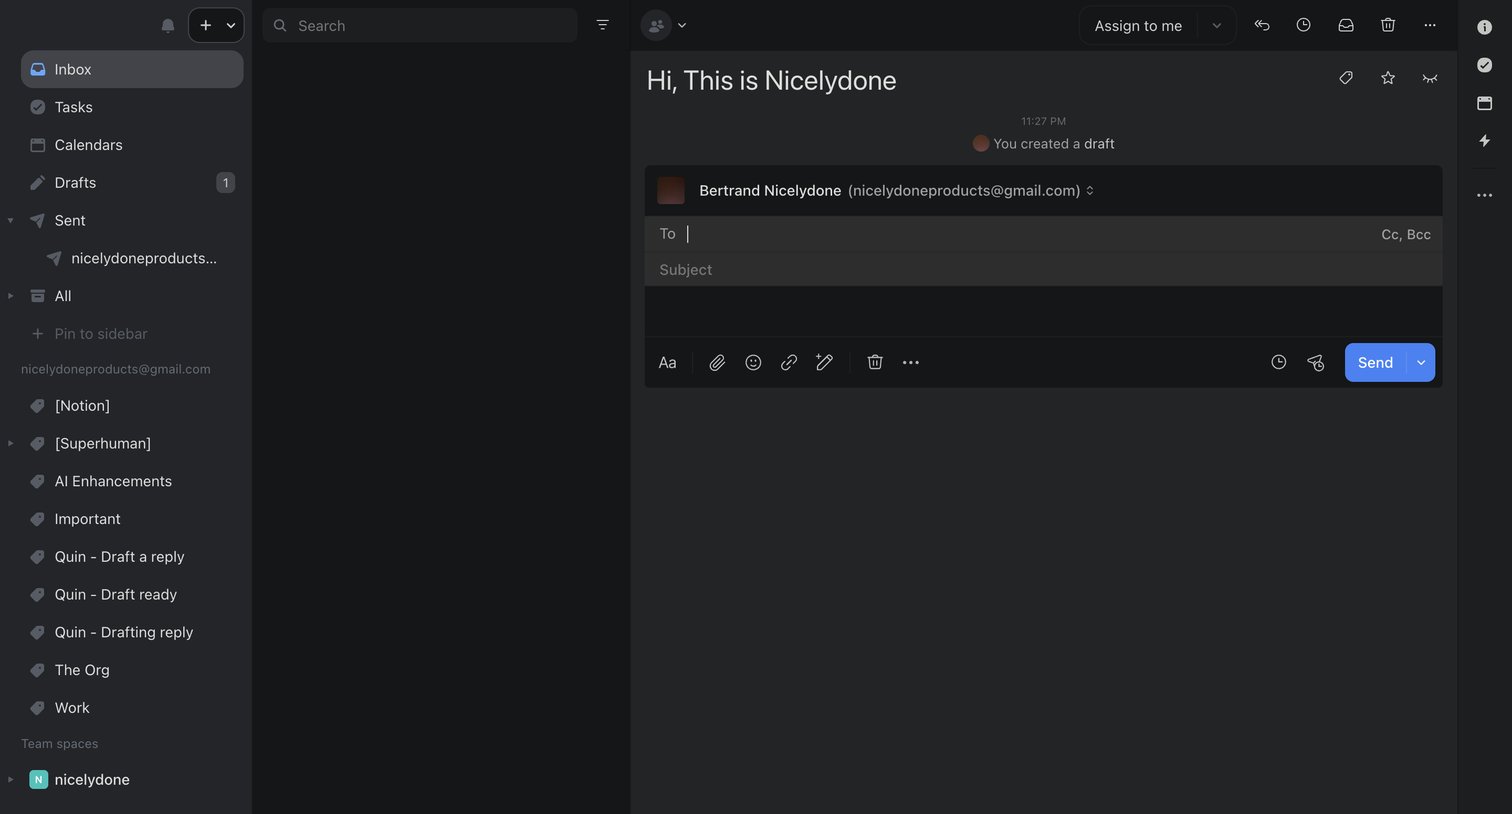The width and height of the screenshot is (1512, 814).
Task: Discard draft with composer trash icon
Action: 875,363
